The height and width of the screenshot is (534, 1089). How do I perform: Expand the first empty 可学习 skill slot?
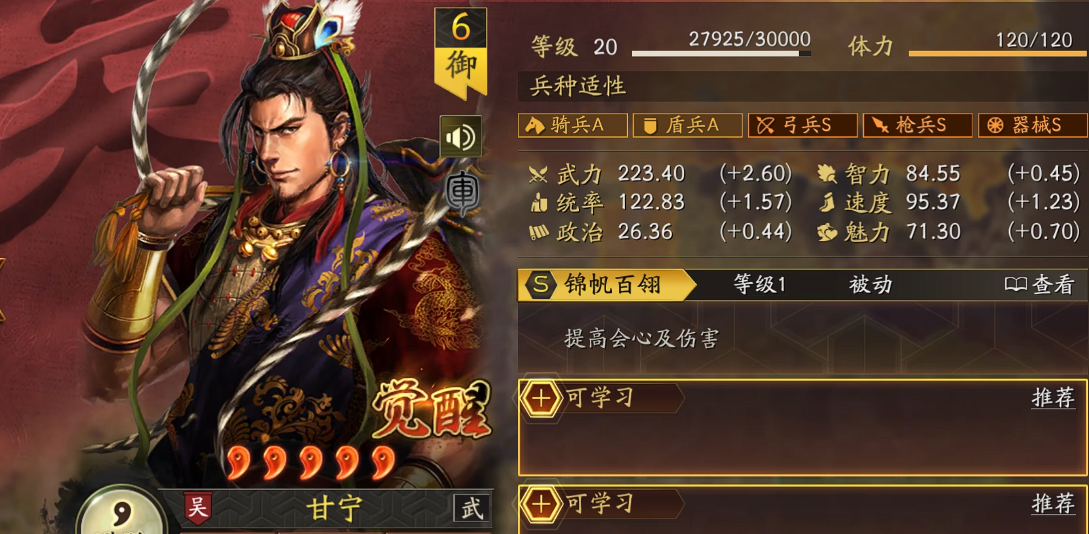click(x=803, y=428)
